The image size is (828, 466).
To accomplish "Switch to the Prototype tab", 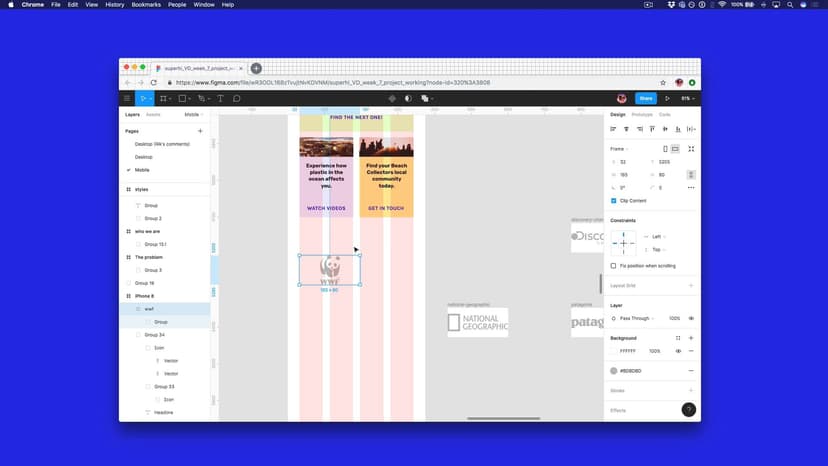I will pos(641,115).
